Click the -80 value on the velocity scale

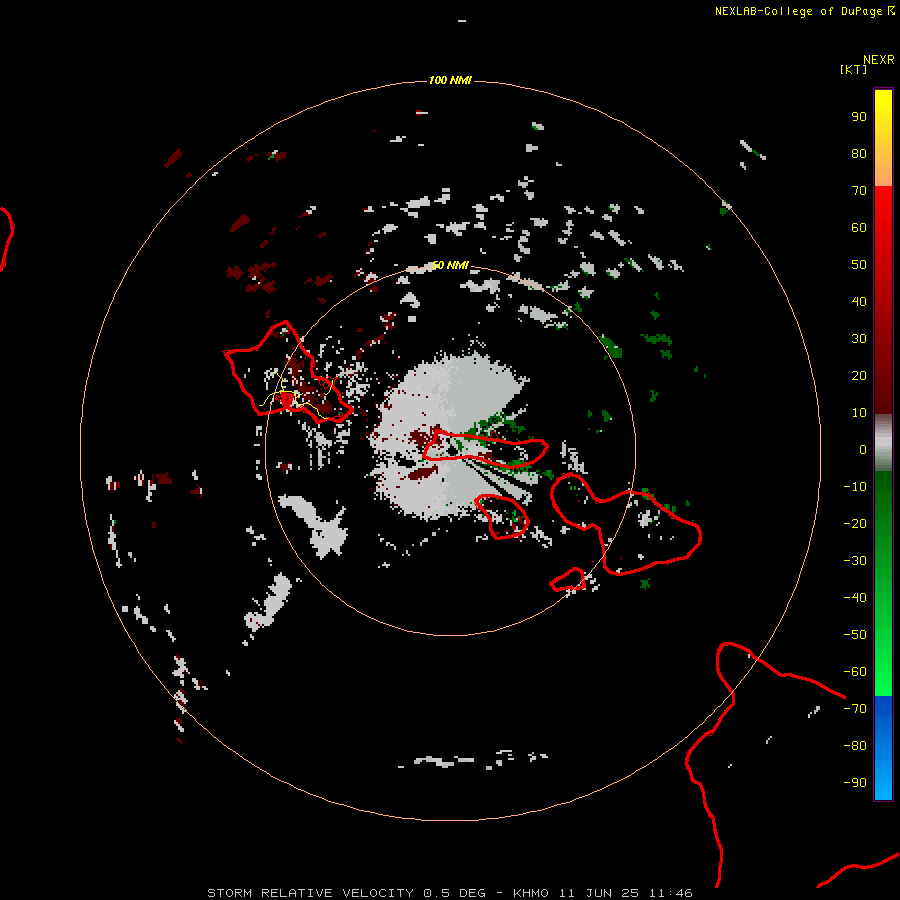click(x=855, y=746)
